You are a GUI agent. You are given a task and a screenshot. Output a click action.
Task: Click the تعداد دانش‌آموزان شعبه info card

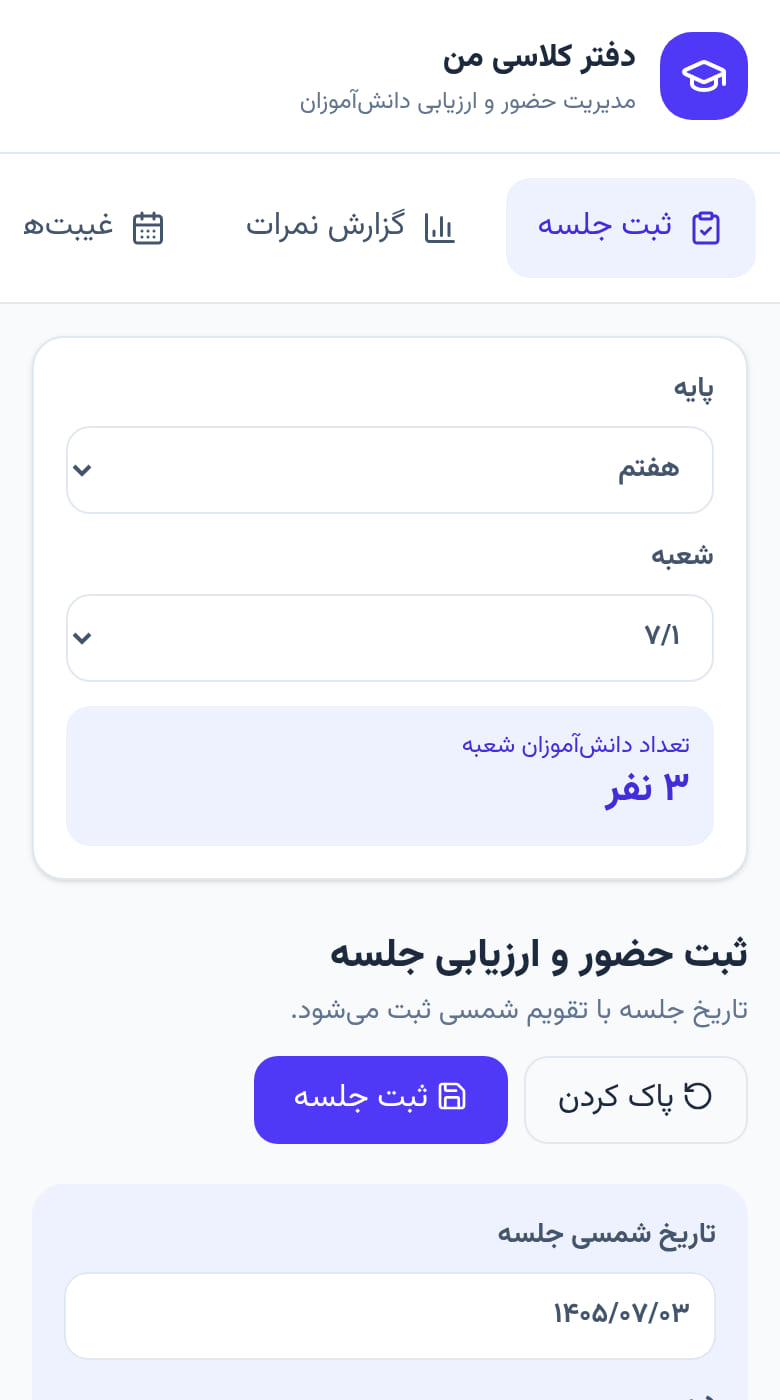point(390,776)
